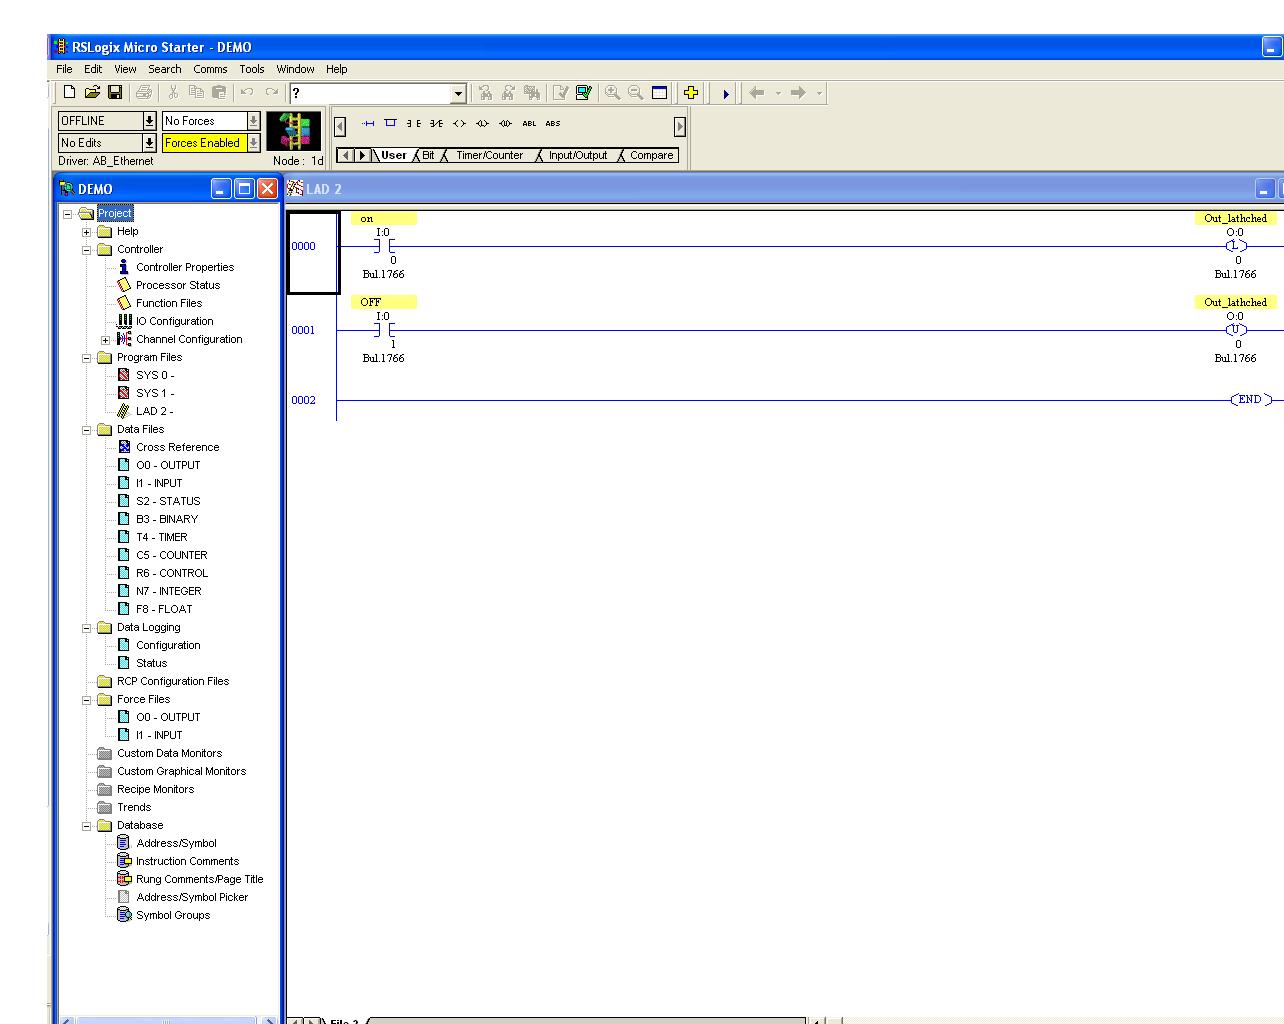The height and width of the screenshot is (1024, 1284).
Task: Collapse the Data Files folder
Action: (86, 429)
